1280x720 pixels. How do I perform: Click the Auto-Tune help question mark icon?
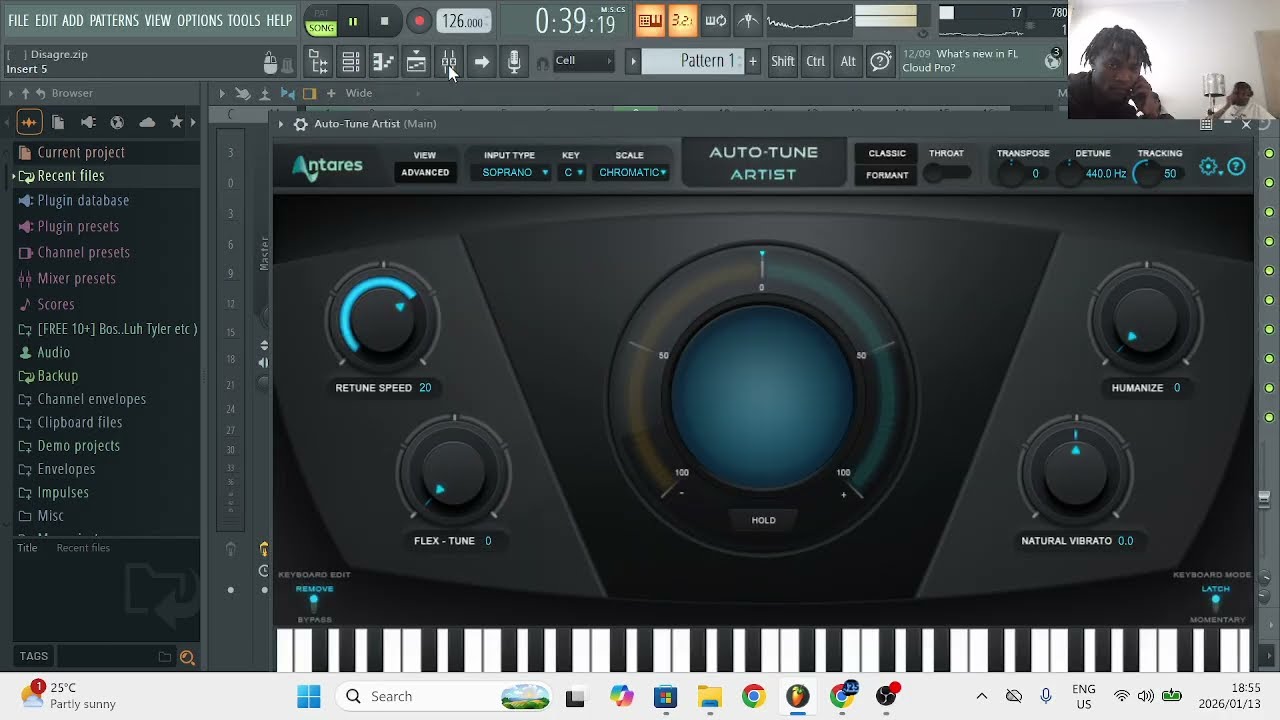1236,167
